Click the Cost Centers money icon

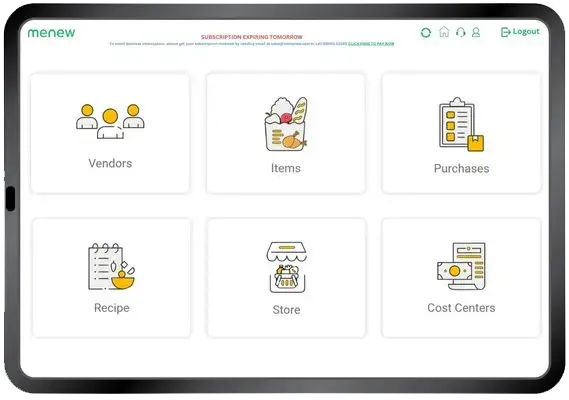461,266
